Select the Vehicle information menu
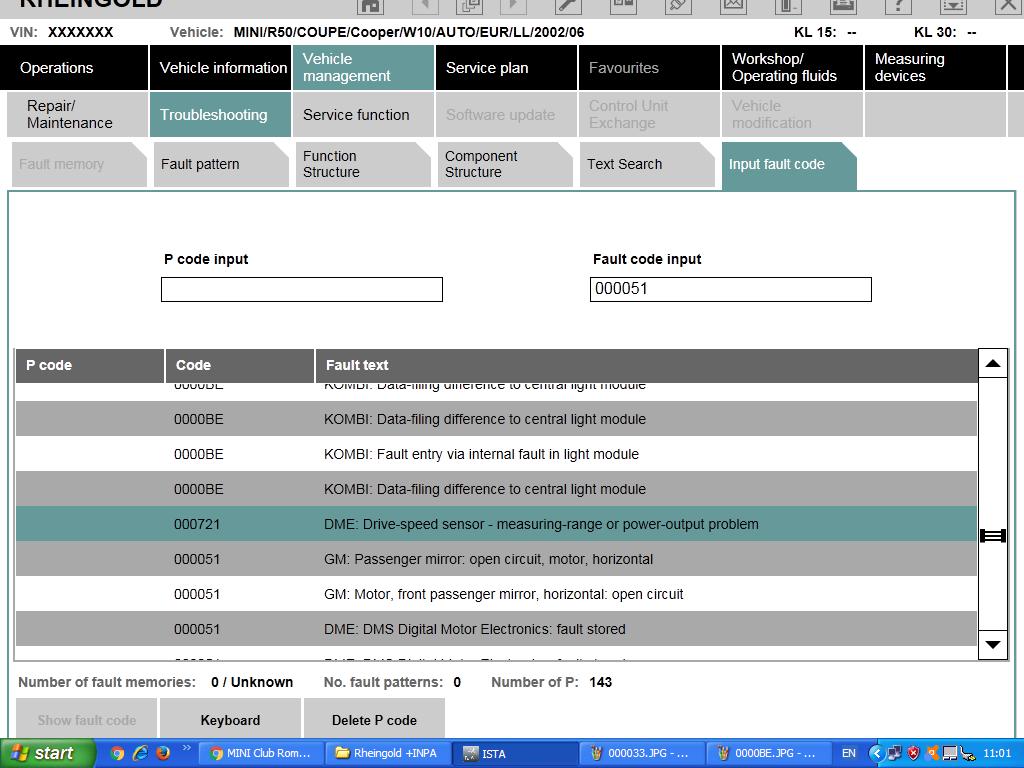This screenshot has height=768, width=1024. [x=222, y=68]
